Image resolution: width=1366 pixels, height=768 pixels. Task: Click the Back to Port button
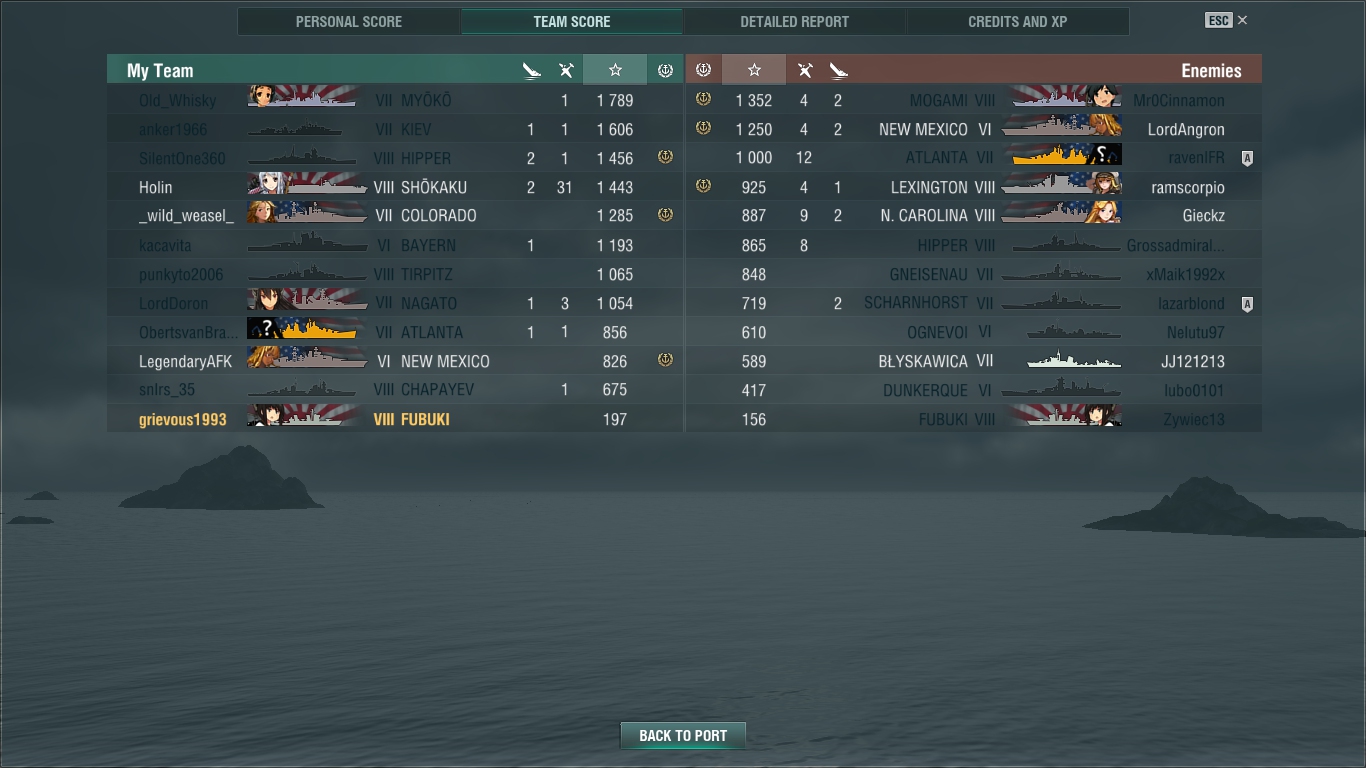pyautogui.click(x=683, y=735)
